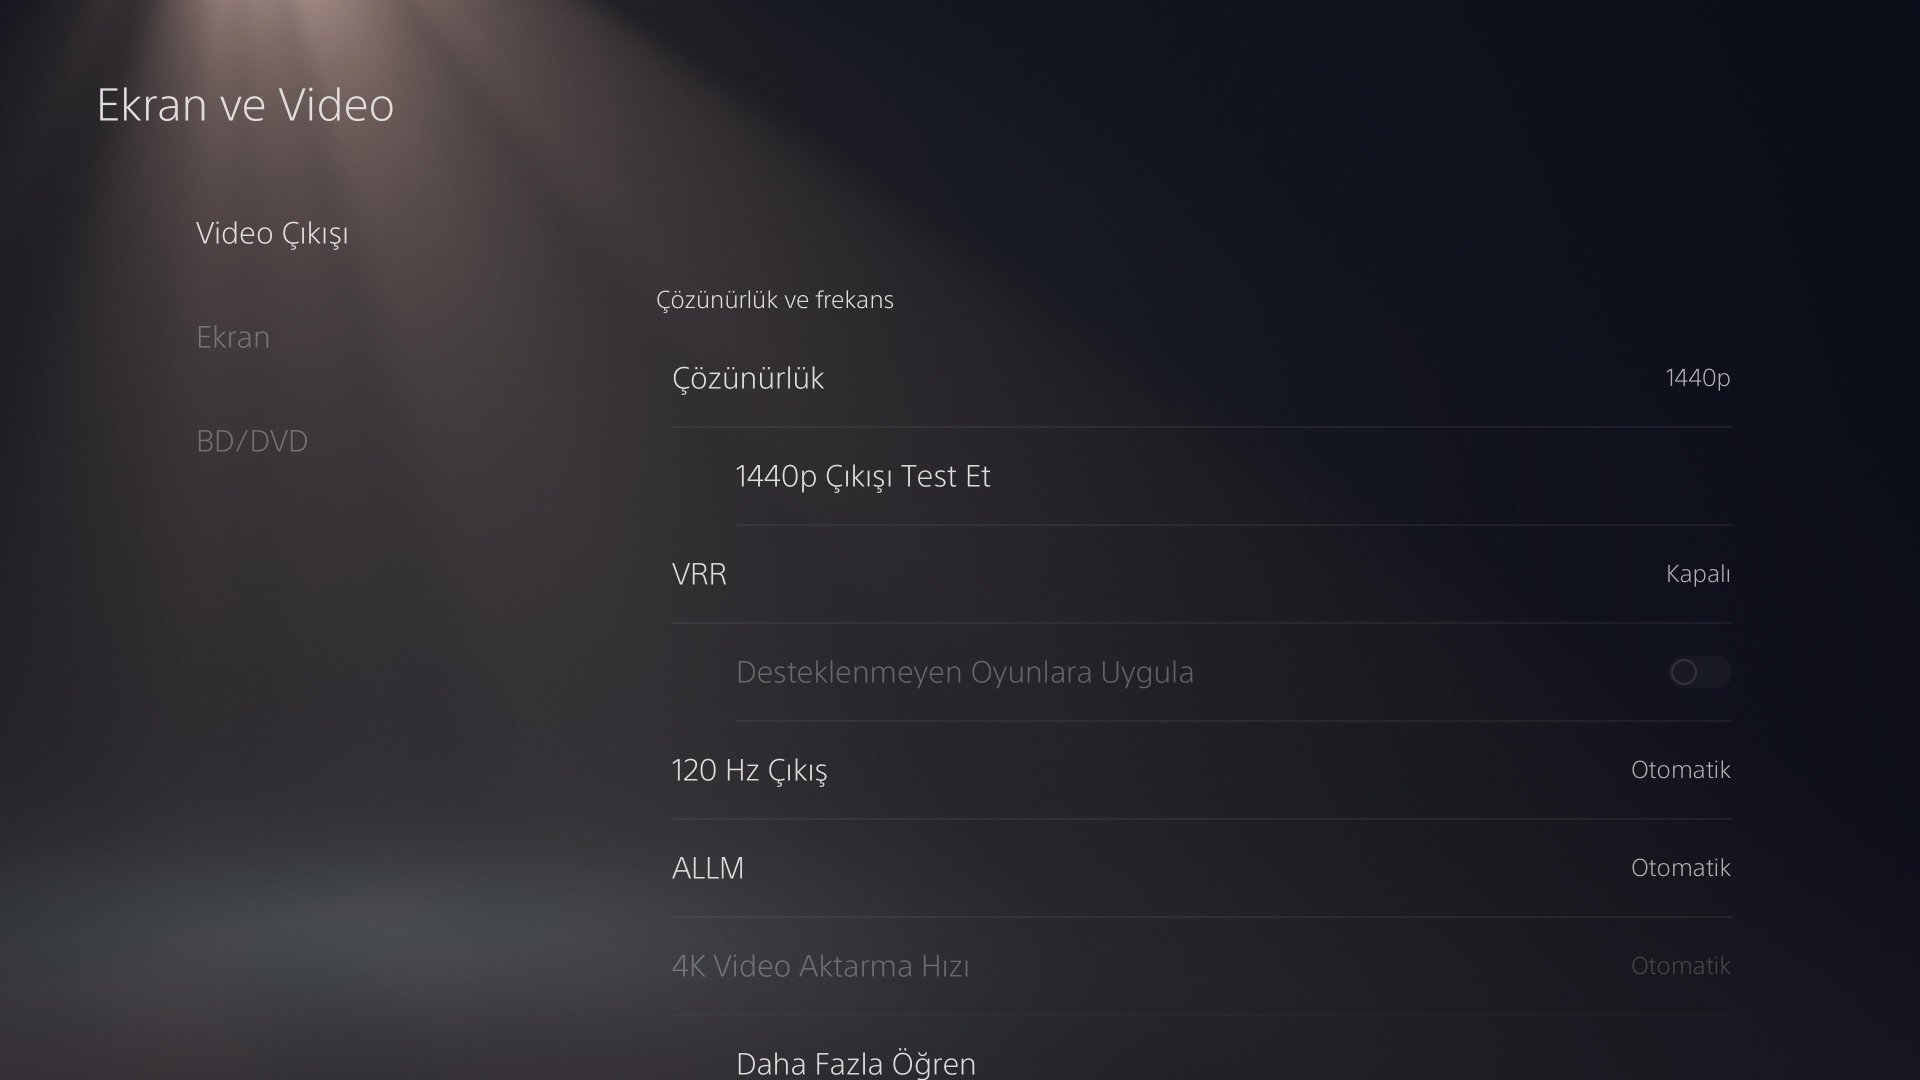Click the switch knob for unsupported games
The height and width of the screenshot is (1080, 1920).
(x=1684, y=672)
